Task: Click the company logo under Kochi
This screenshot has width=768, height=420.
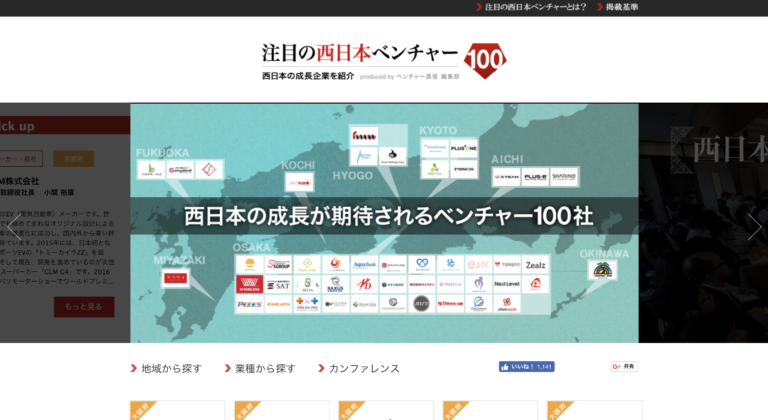Action: tap(299, 182)
